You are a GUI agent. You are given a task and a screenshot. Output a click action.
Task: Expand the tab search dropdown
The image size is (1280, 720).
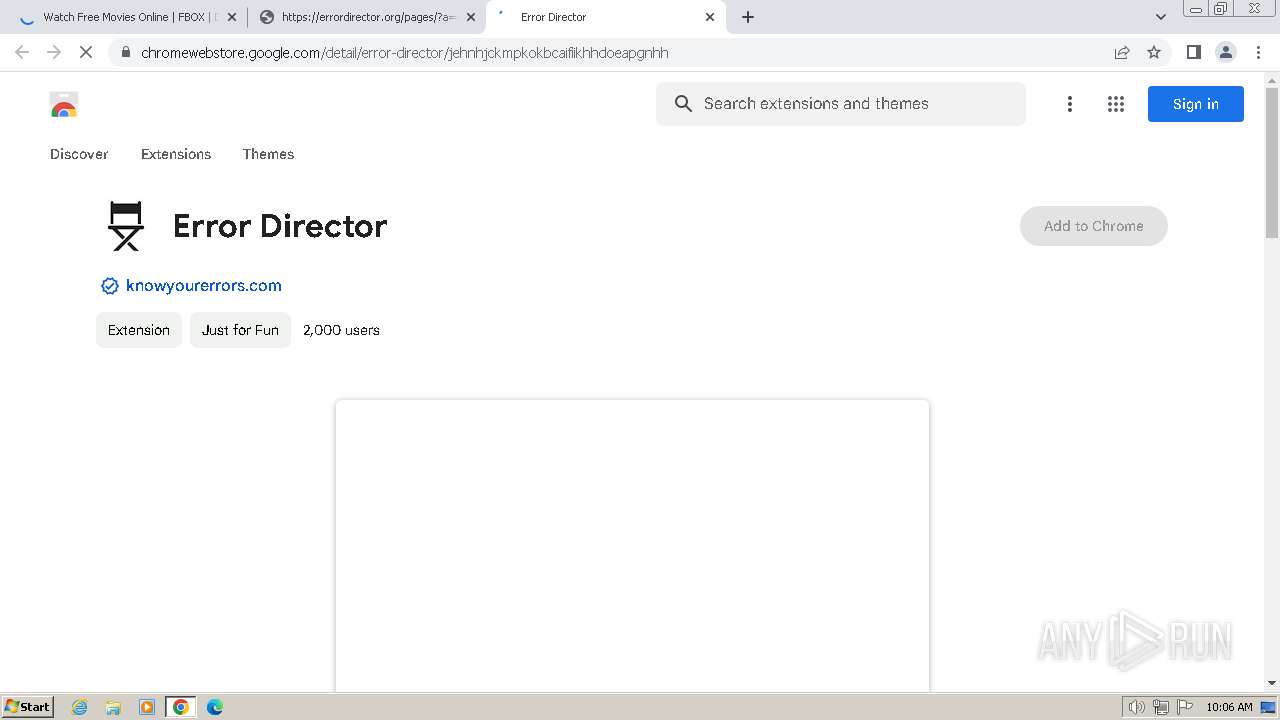pos(1161,17)
